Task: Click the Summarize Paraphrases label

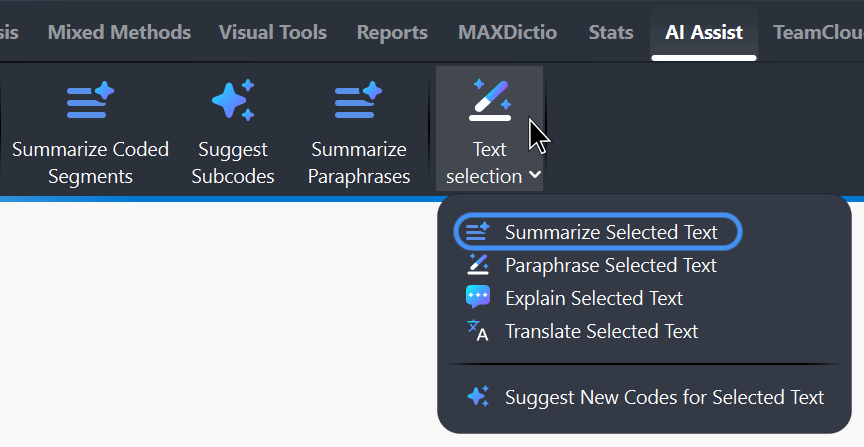Action: point(359,163)
